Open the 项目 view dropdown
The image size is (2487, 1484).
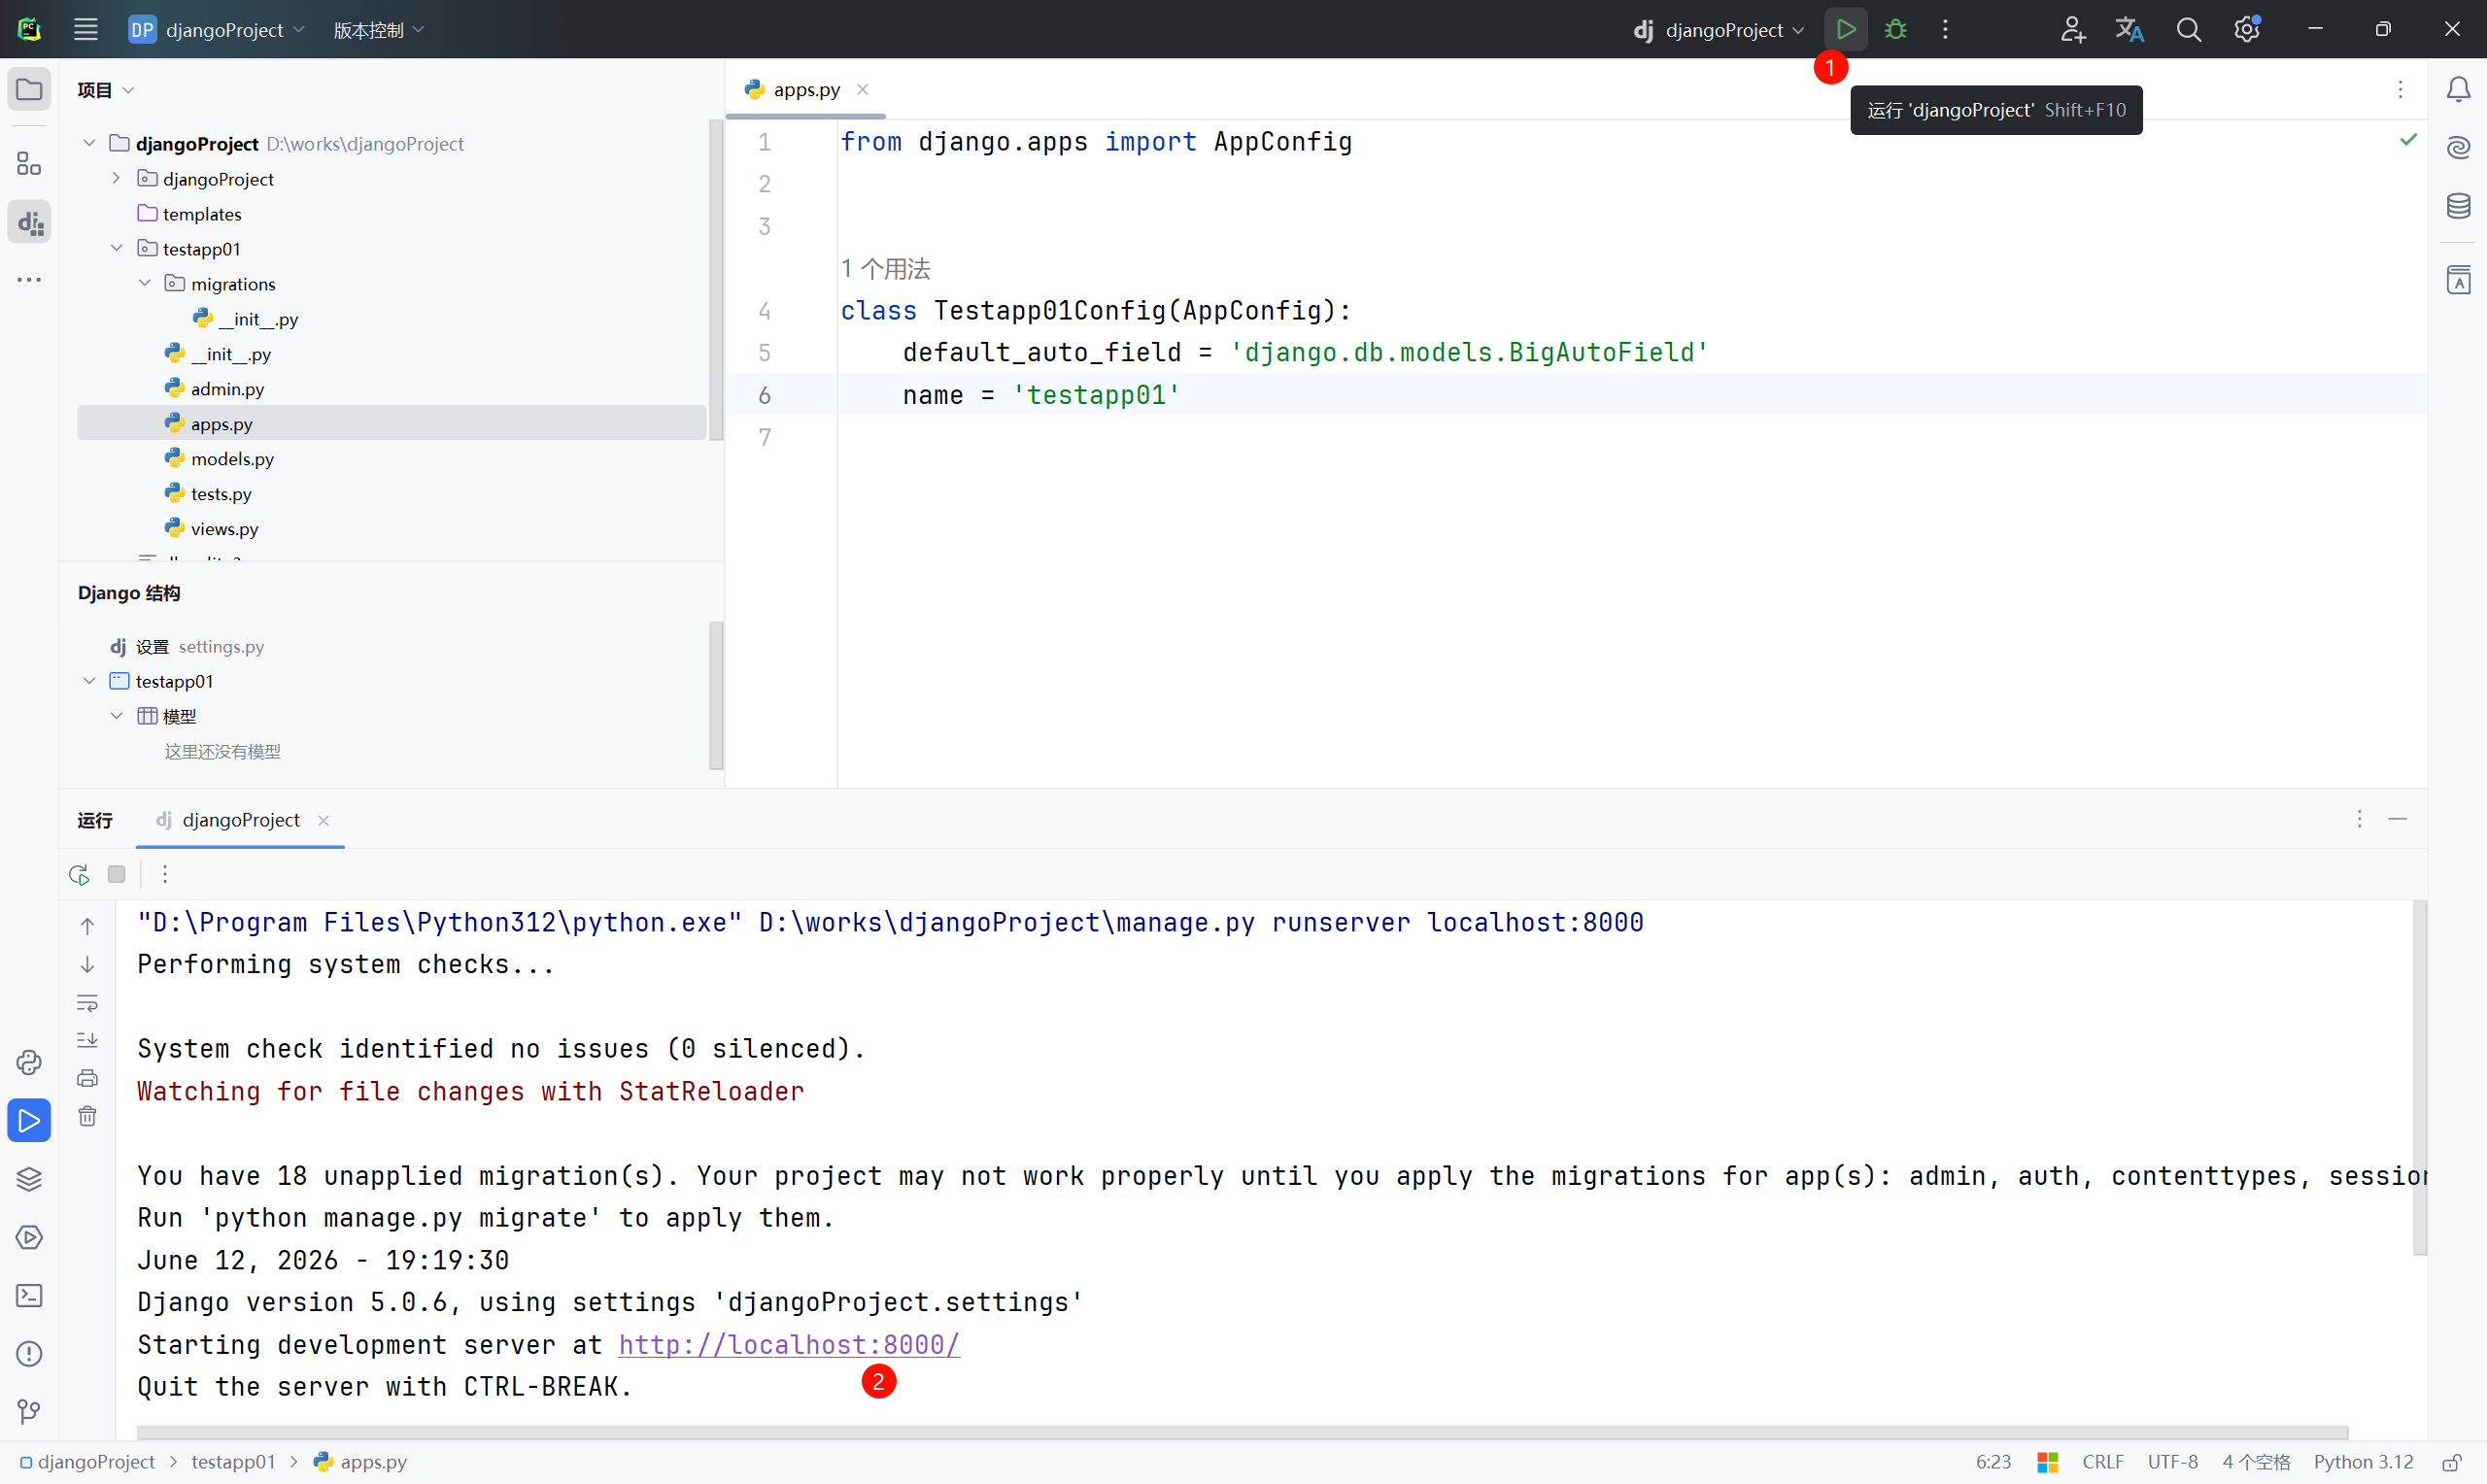[x=106, y=90]
